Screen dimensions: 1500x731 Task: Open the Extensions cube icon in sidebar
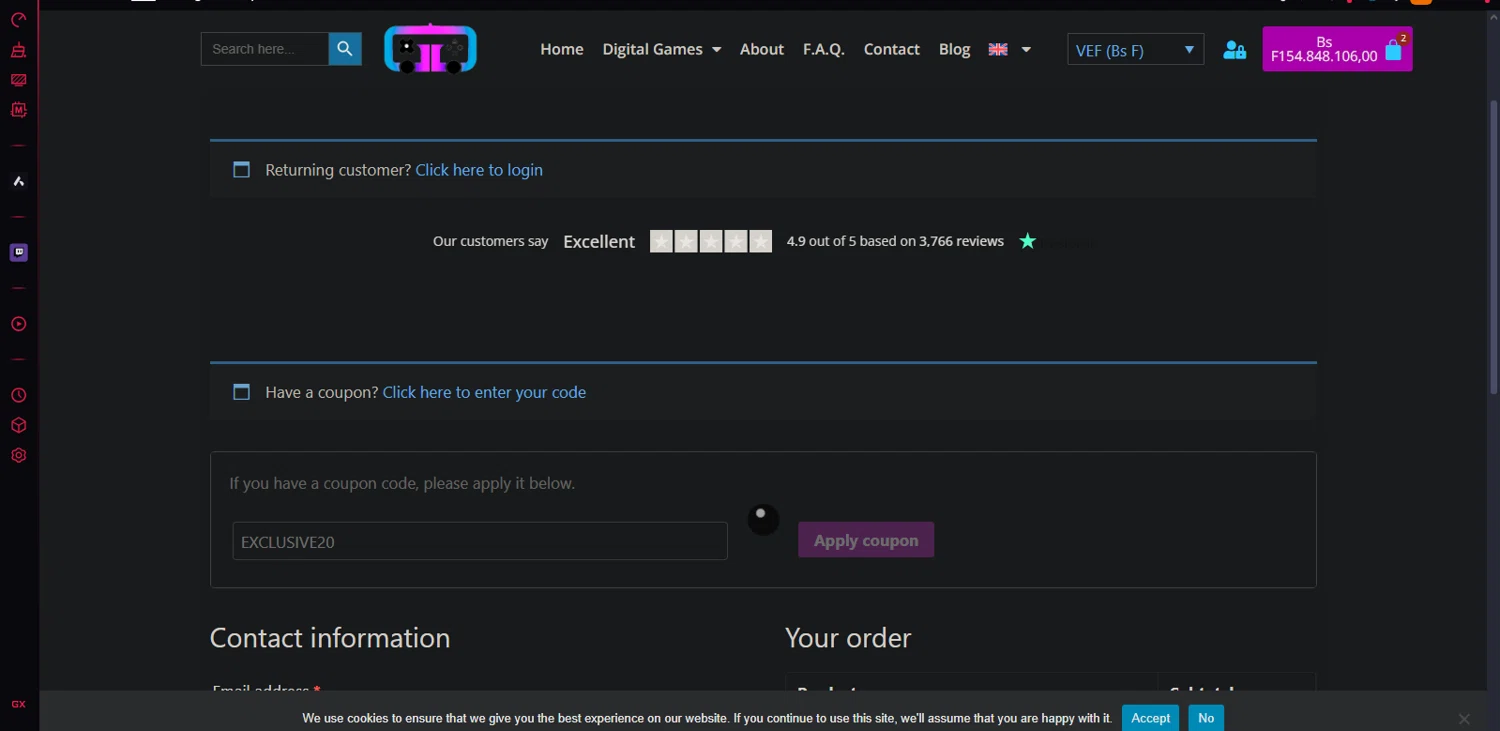tap(18, 425)
